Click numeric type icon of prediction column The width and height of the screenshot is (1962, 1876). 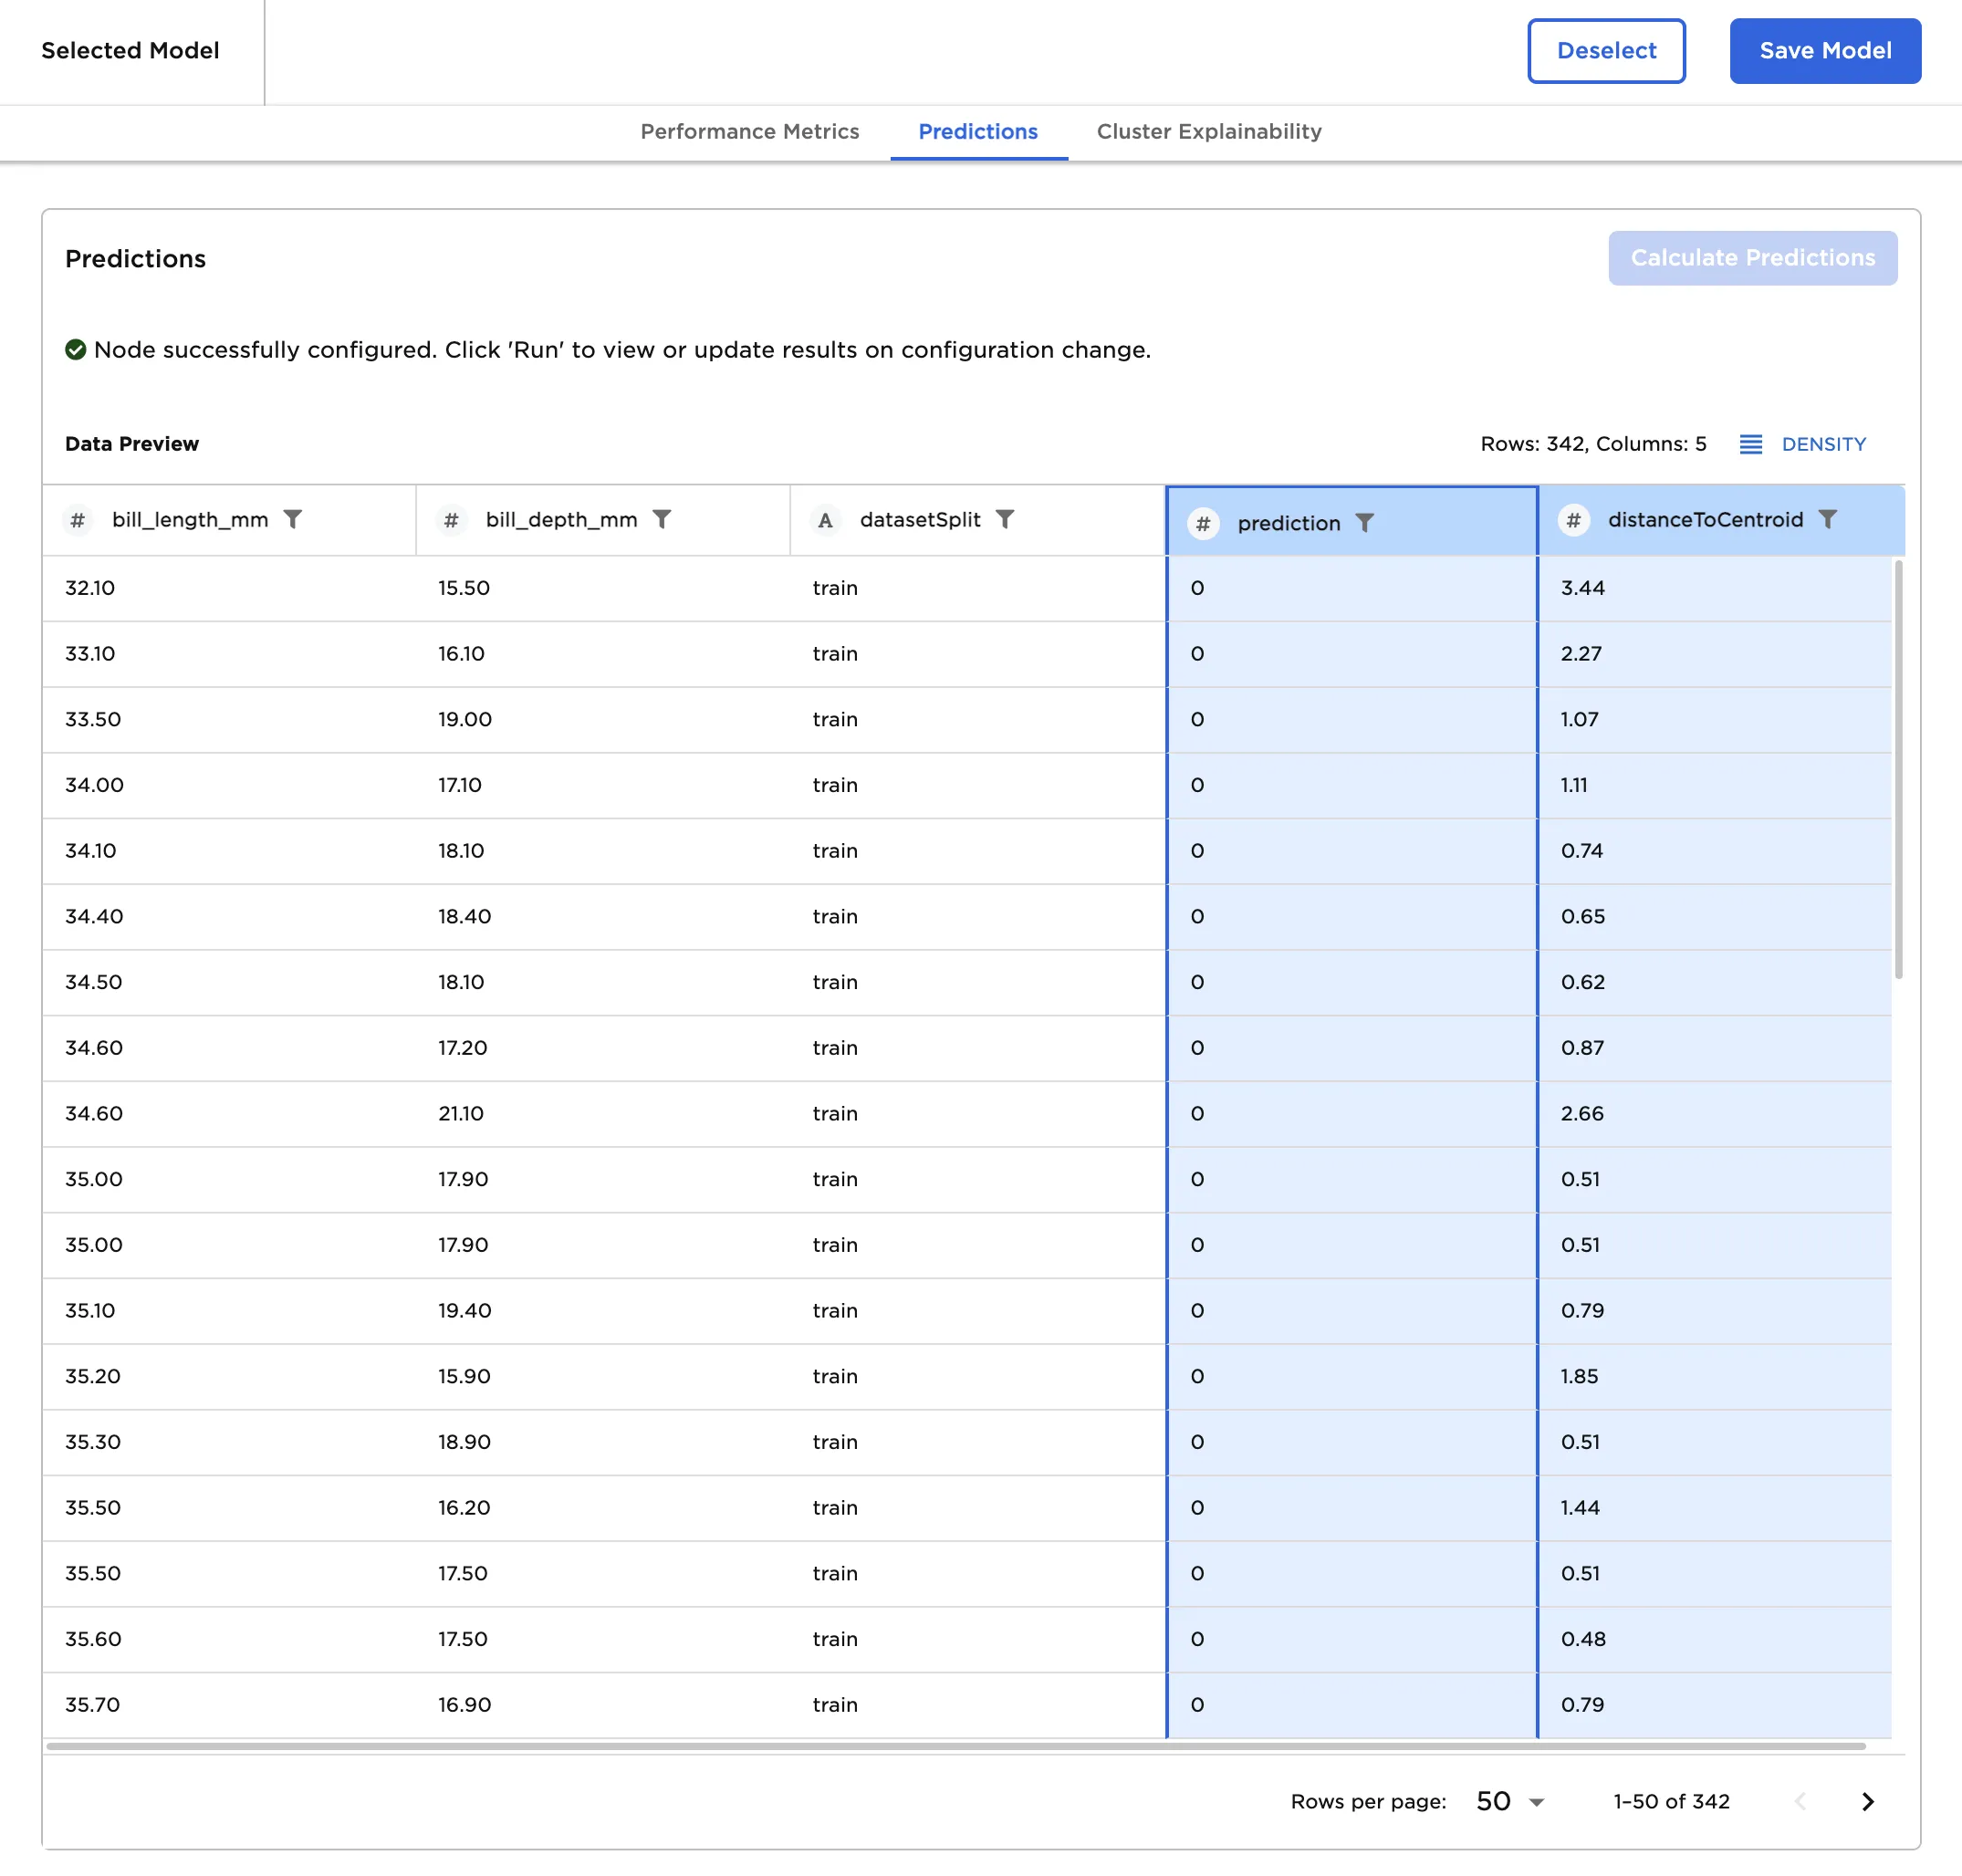1203,523
